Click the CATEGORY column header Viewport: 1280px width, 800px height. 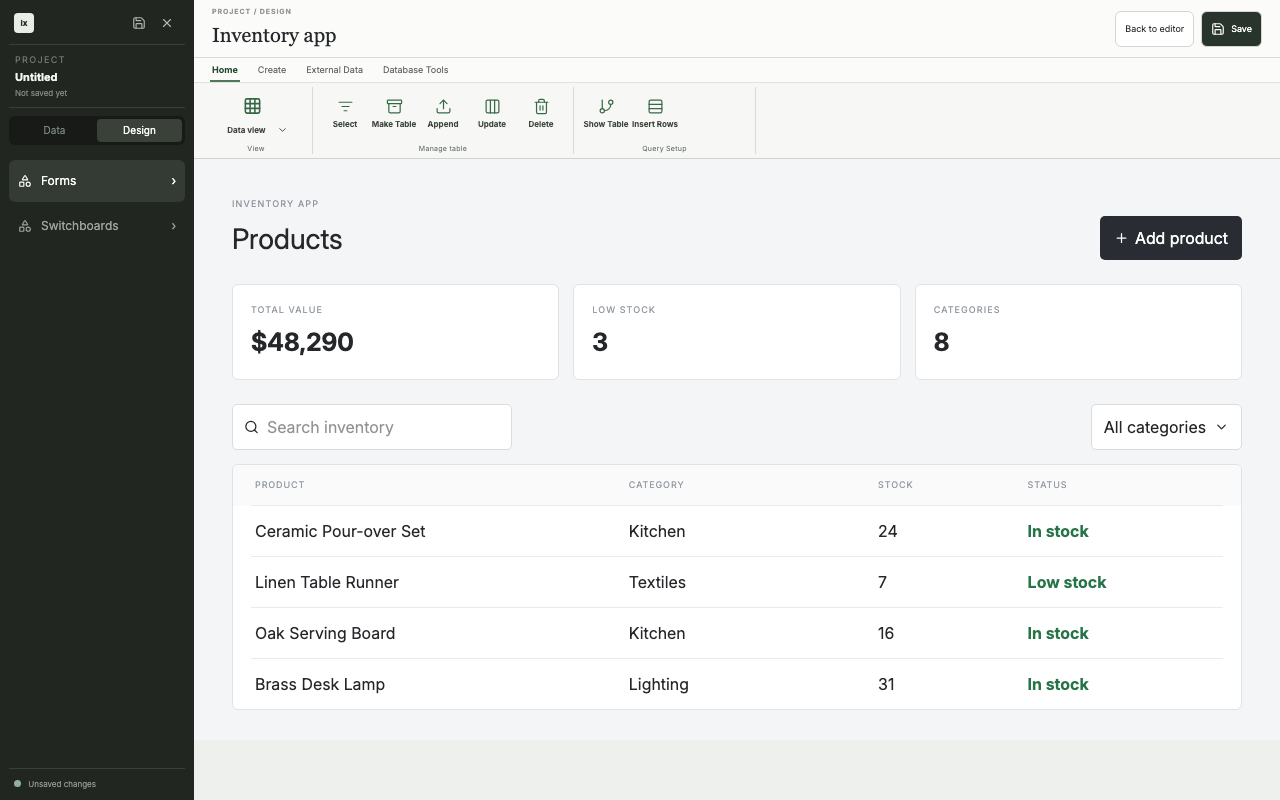tap(656, 485)
